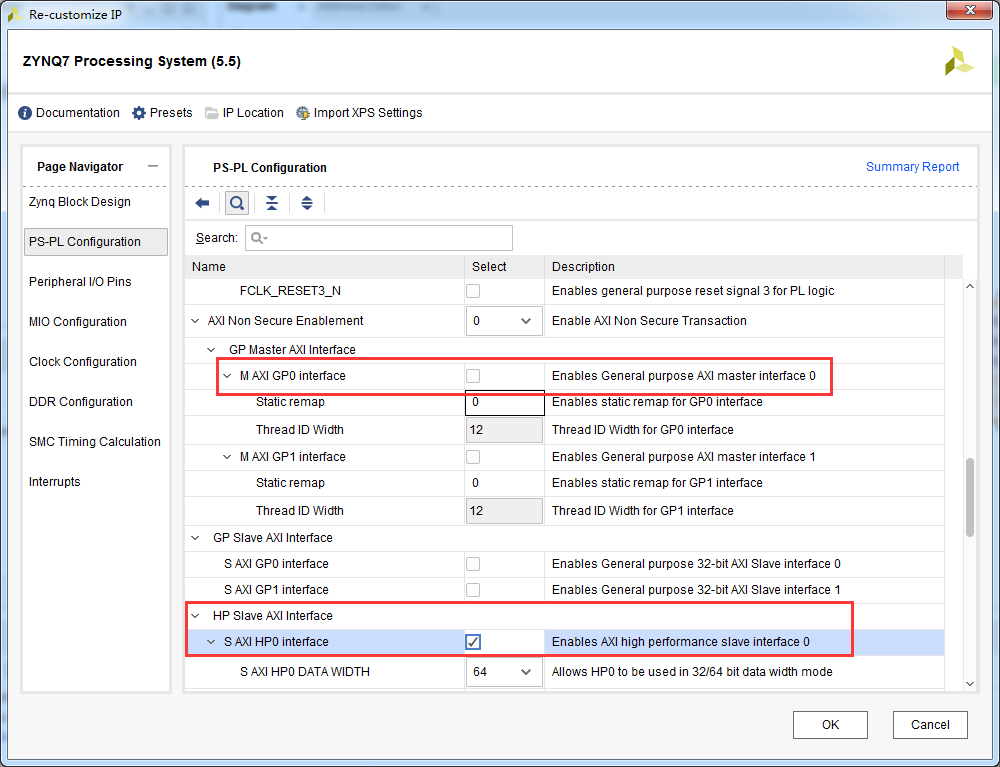1000x767 pixels.
Task: Click the collapse all toolbar icon
Action: click(272, 203)
